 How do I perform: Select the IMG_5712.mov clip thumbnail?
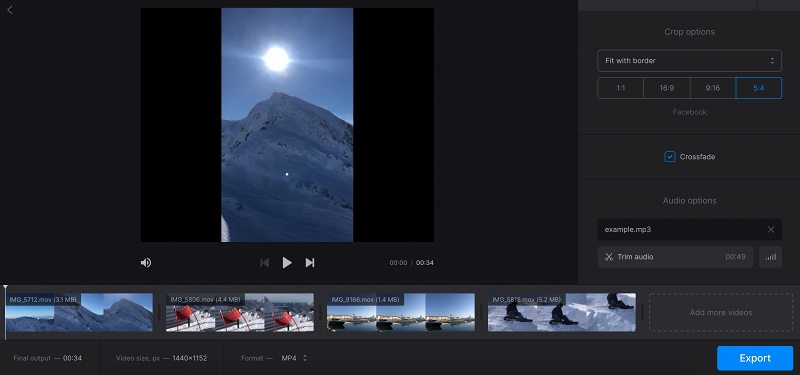[x=79, y=312]
